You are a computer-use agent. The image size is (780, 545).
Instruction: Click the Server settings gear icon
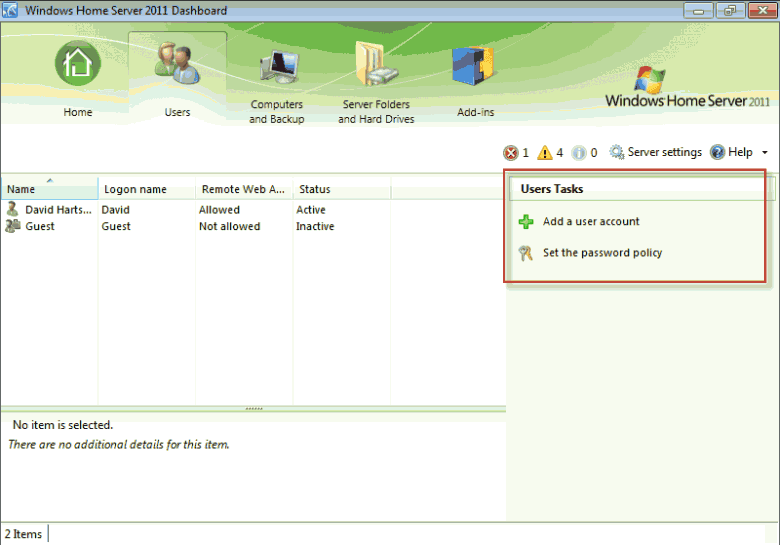pyautogui.click(x=617, y=152)
